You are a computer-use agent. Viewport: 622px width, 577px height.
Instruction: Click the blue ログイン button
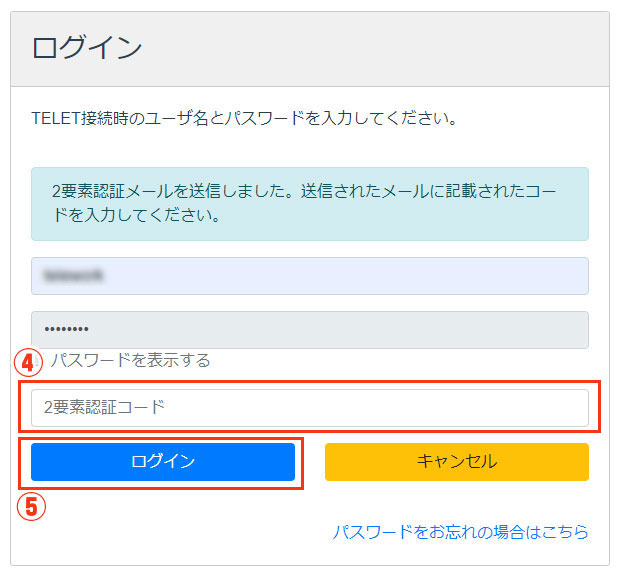[x=163, y=462]
